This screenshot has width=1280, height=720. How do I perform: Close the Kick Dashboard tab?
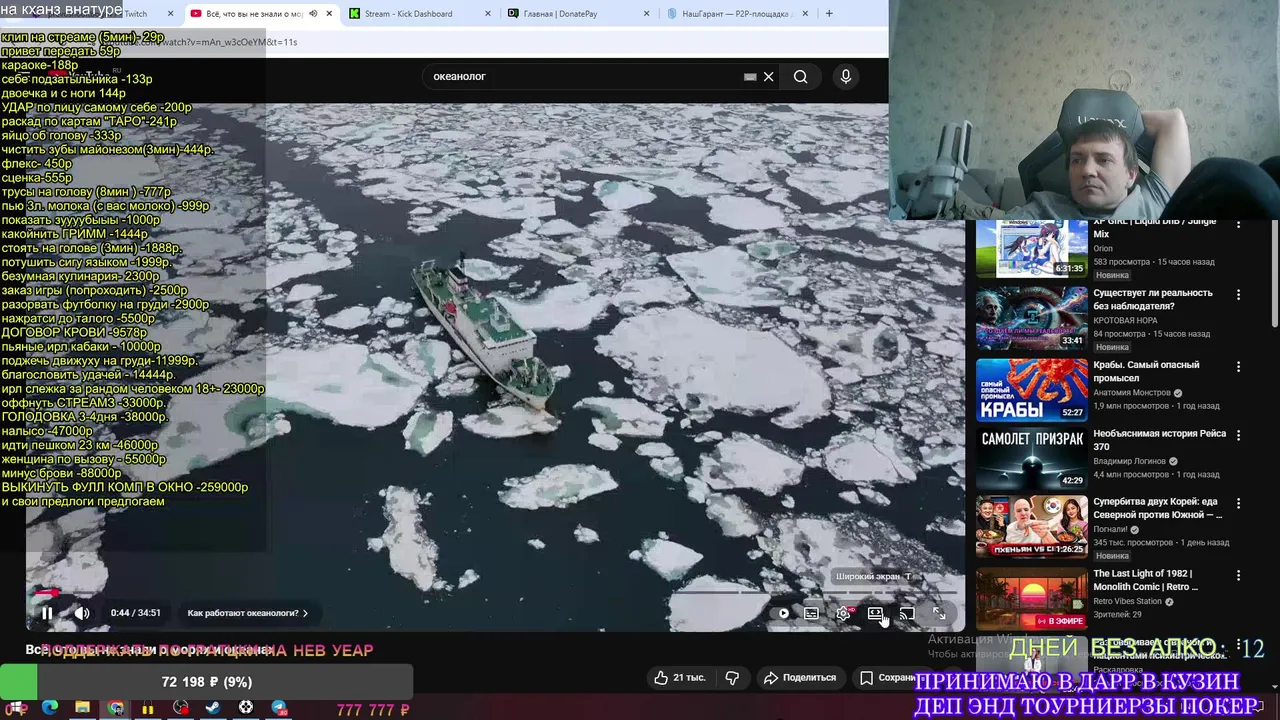[x=487, y=14]
